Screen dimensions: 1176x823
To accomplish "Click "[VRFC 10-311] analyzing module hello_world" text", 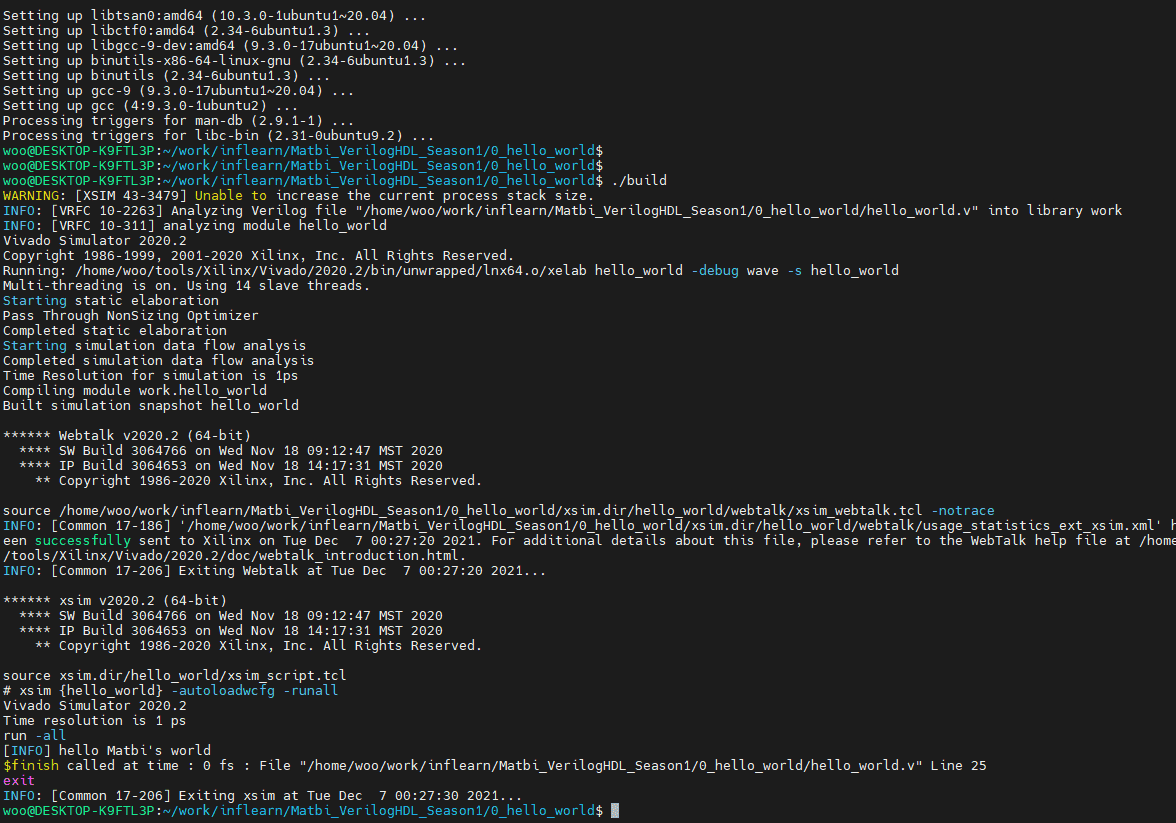I will point(218,225).
